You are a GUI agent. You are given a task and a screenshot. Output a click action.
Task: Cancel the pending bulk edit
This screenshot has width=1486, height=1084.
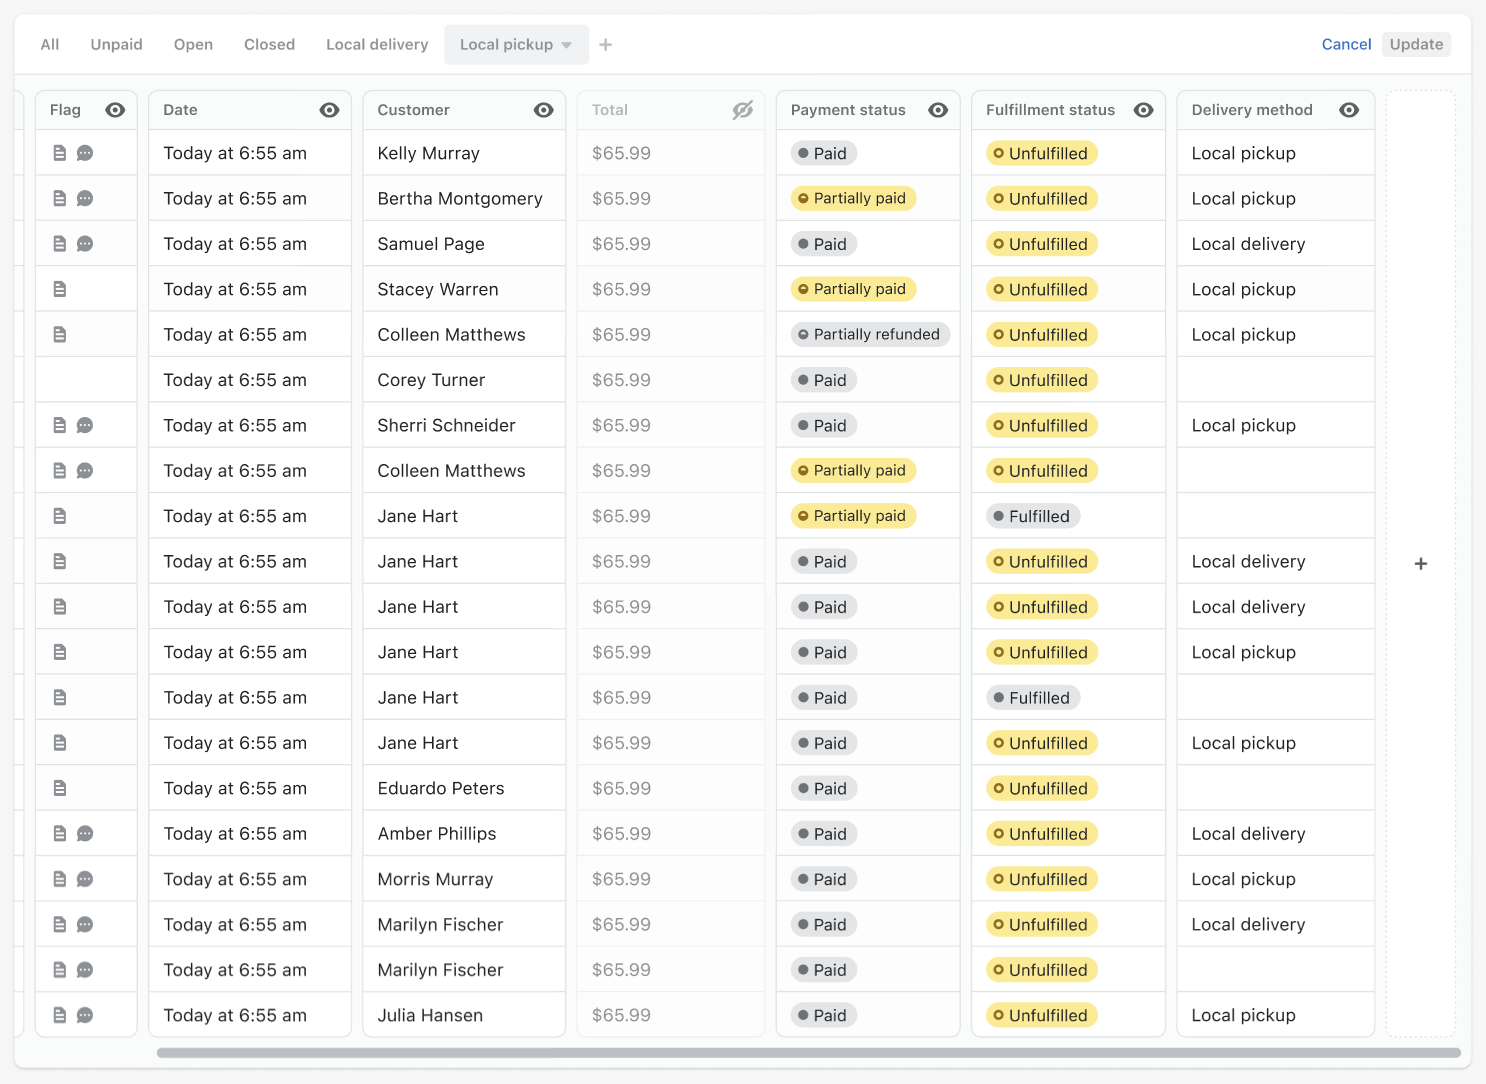pyautogui.click(x=1346, y=44)
